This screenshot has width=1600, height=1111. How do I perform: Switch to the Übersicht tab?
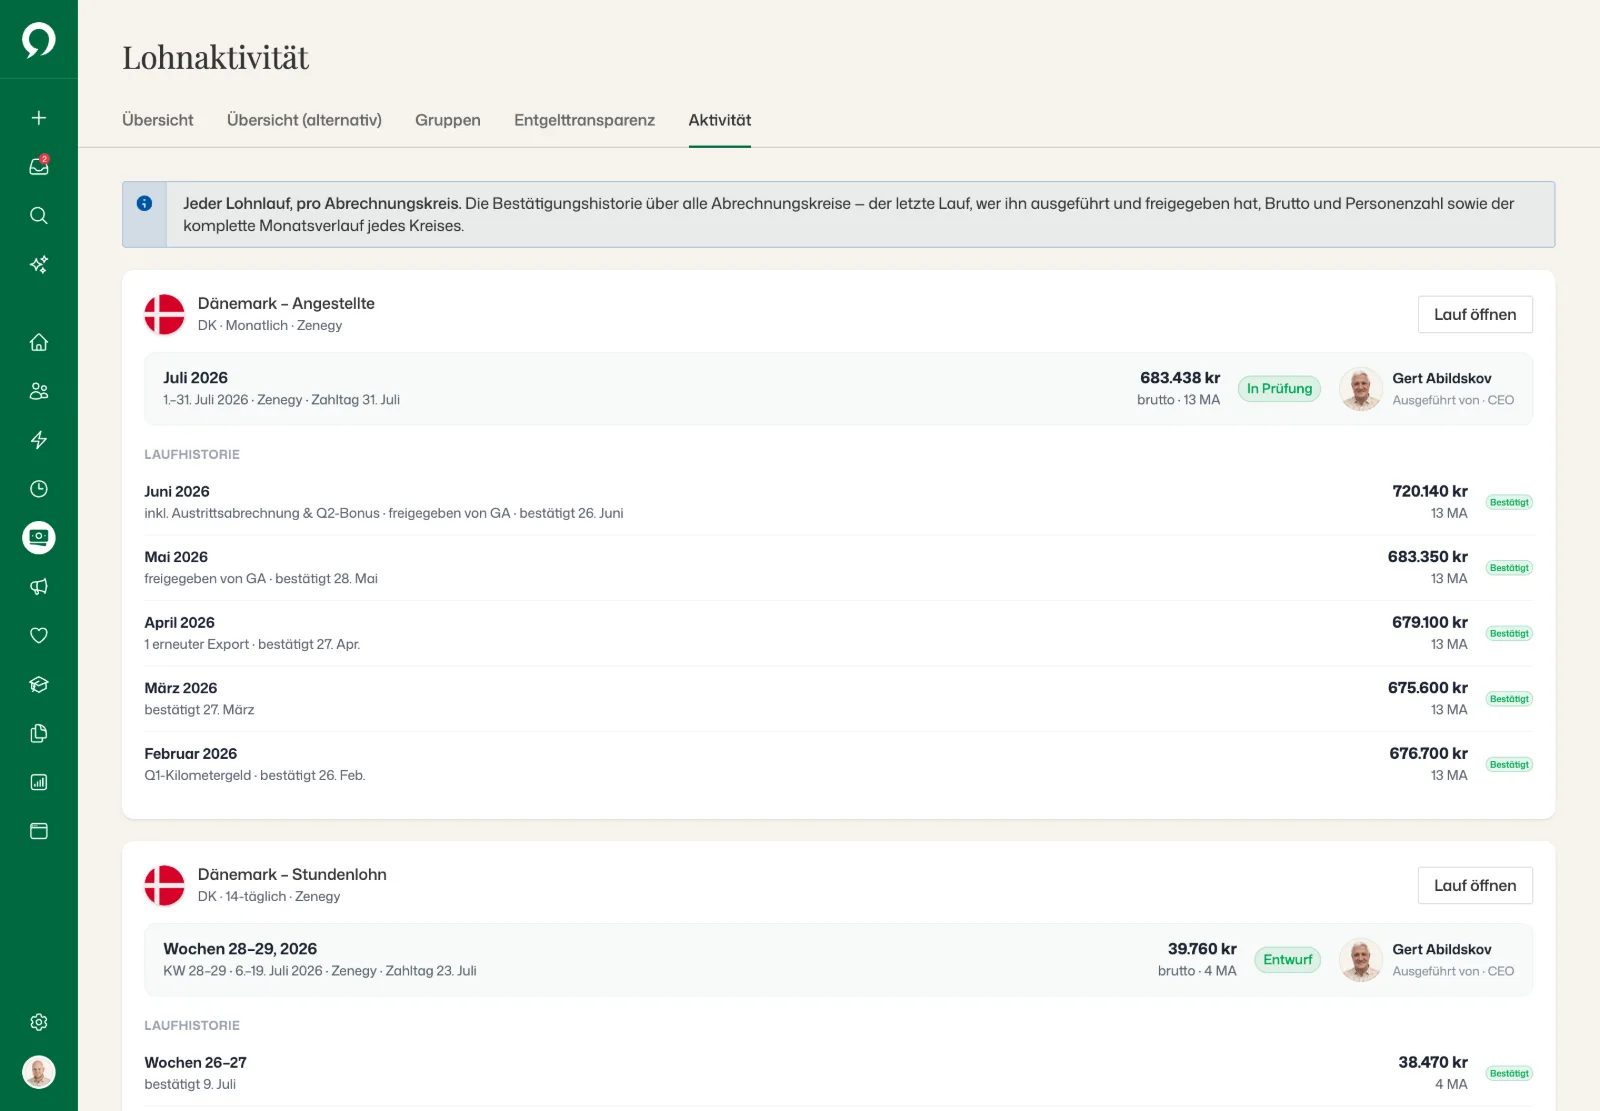pyautogui.click(x=158, y=120)
